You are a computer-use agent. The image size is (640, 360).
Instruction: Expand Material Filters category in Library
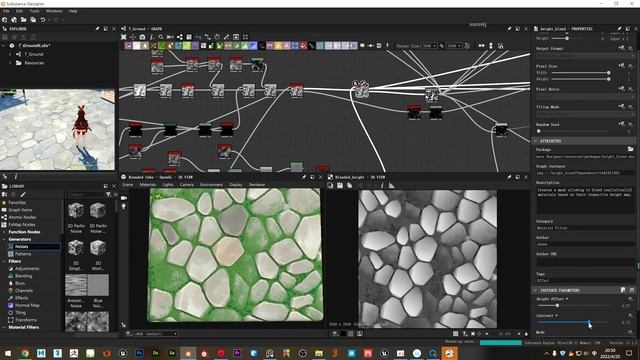pos(4,327)
